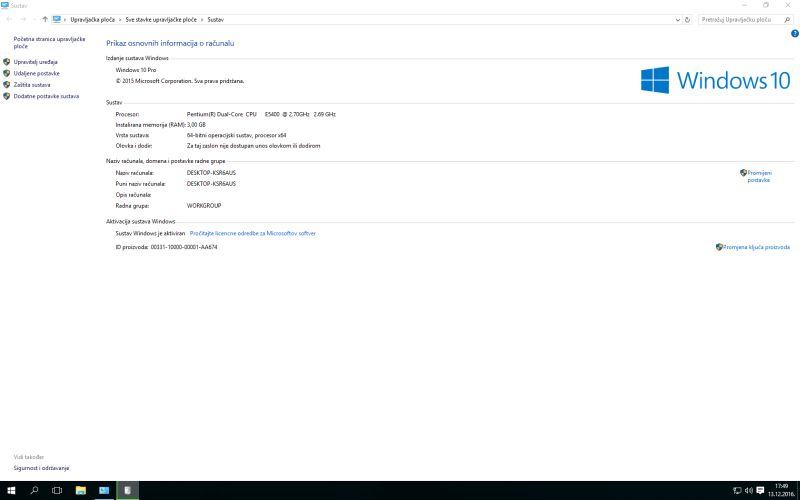Click the shield icon beside Upravitelj uređaja
The height and width of the screenshot is (500, 800).
tap(7, 62)
